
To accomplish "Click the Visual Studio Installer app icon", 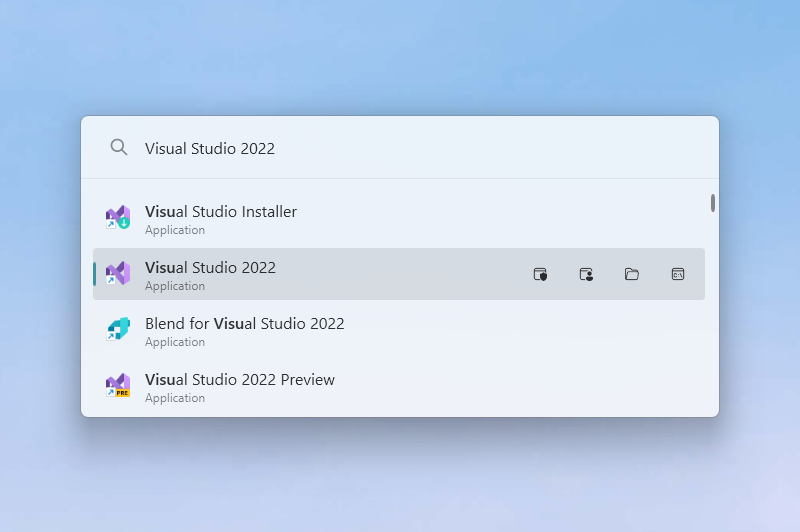I will point(118,218).
